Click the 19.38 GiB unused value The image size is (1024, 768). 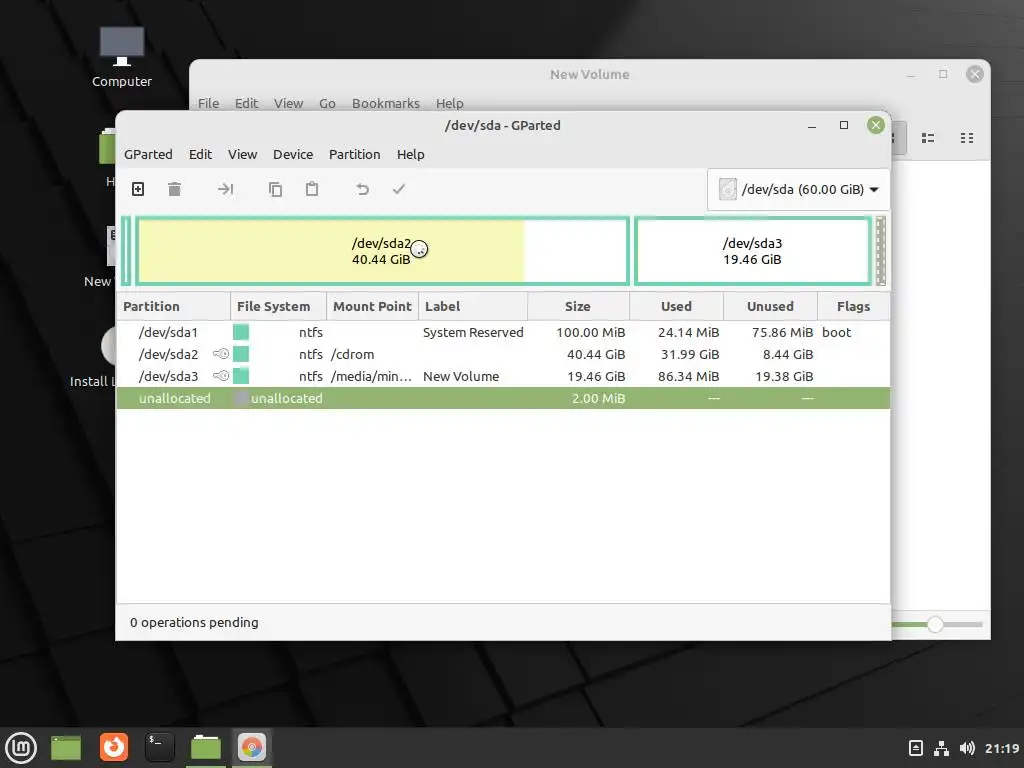point(784,377)
